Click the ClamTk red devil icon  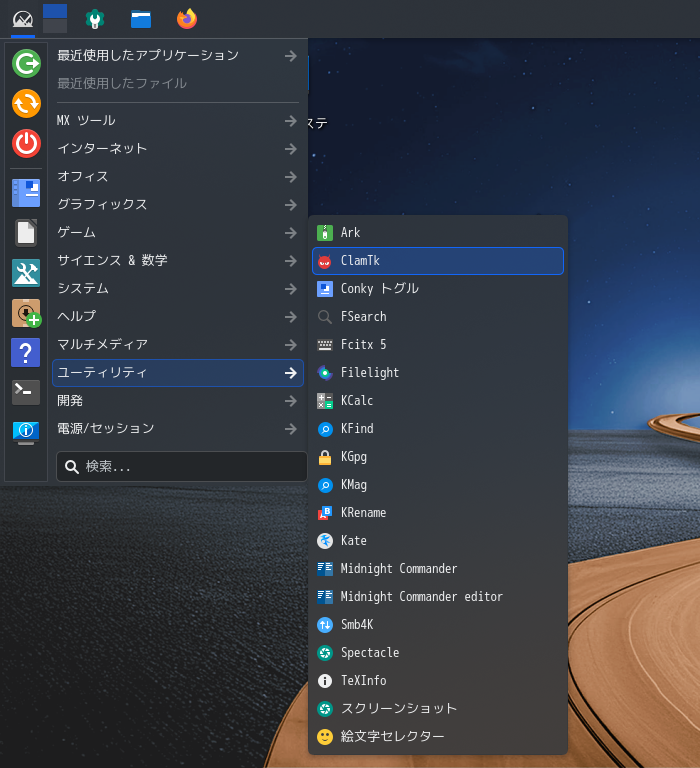(325, 261)
